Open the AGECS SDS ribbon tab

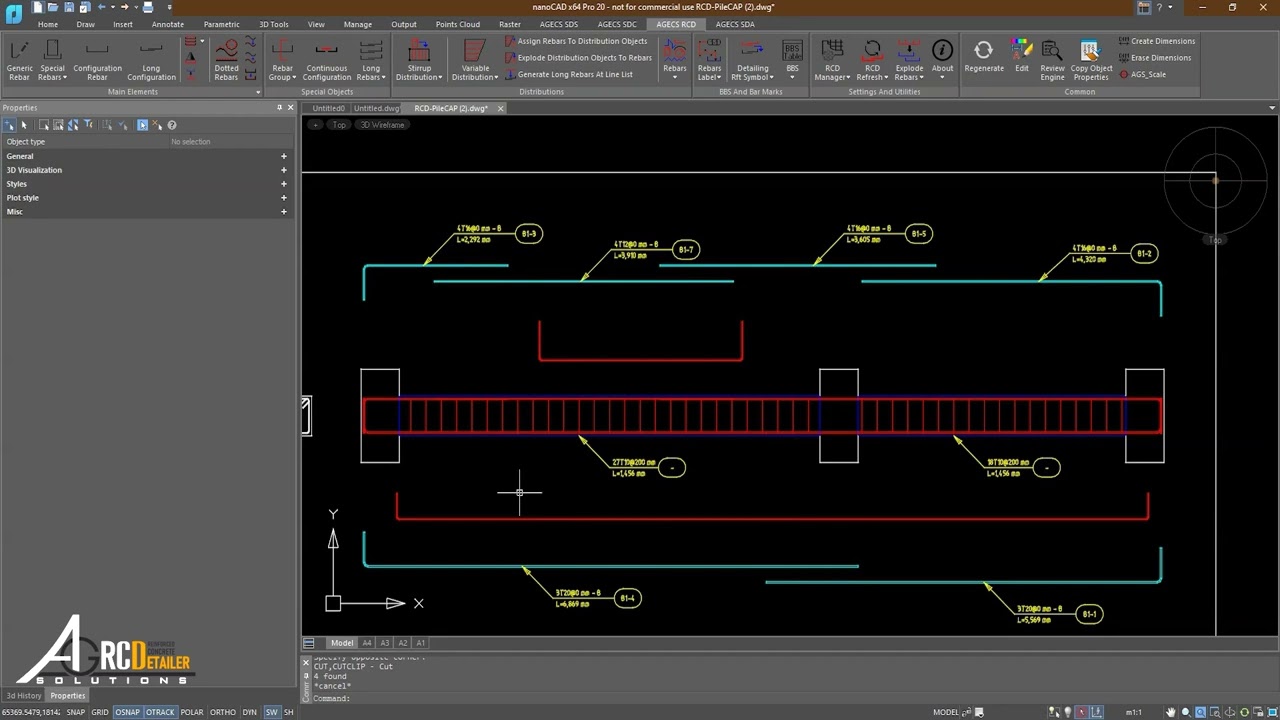pyautogui.click(x=558, y=24)
